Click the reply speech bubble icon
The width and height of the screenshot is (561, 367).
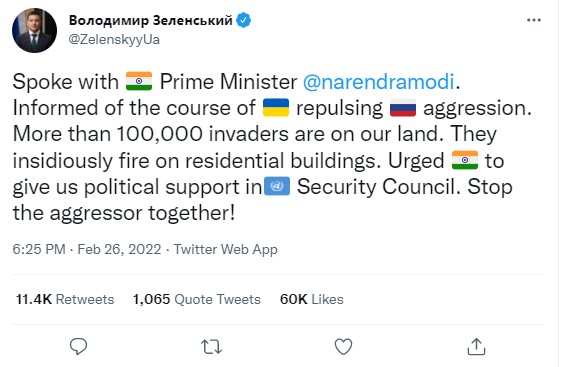[x=78, y=346]
